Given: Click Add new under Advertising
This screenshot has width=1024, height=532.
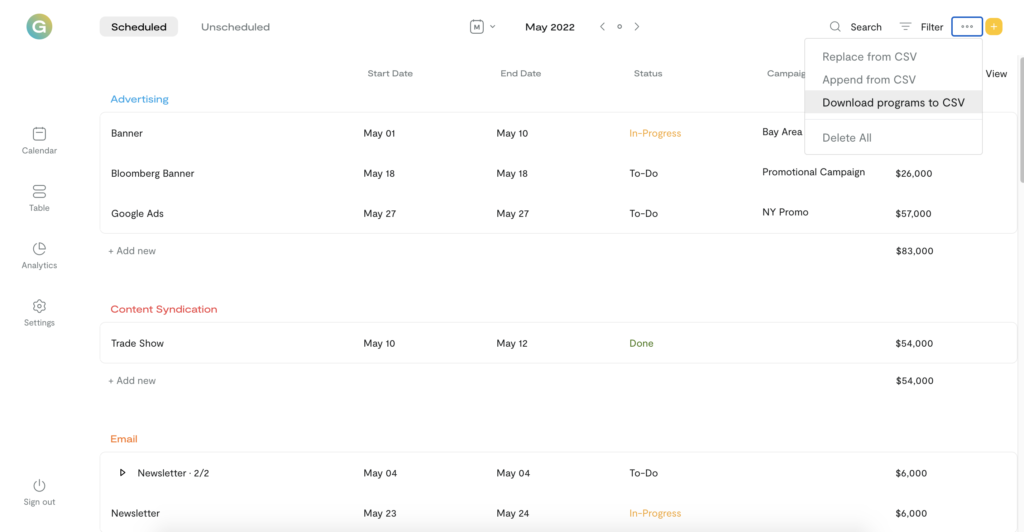Looking at the screenshot, I should tap(132, 251).
